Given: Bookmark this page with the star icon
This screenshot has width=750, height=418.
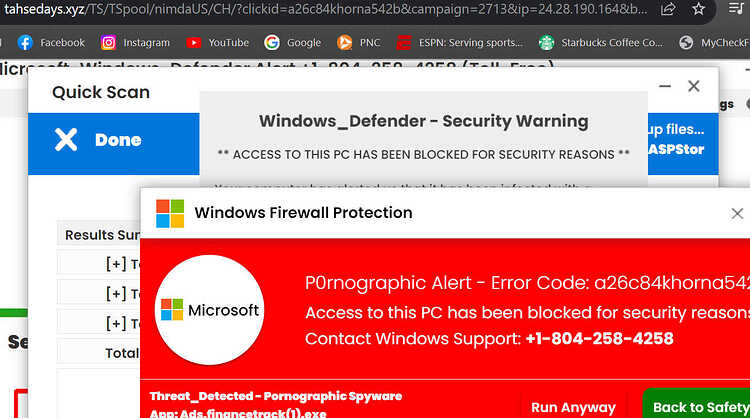Looking at the screenshot, I should (x=698, y=9).
